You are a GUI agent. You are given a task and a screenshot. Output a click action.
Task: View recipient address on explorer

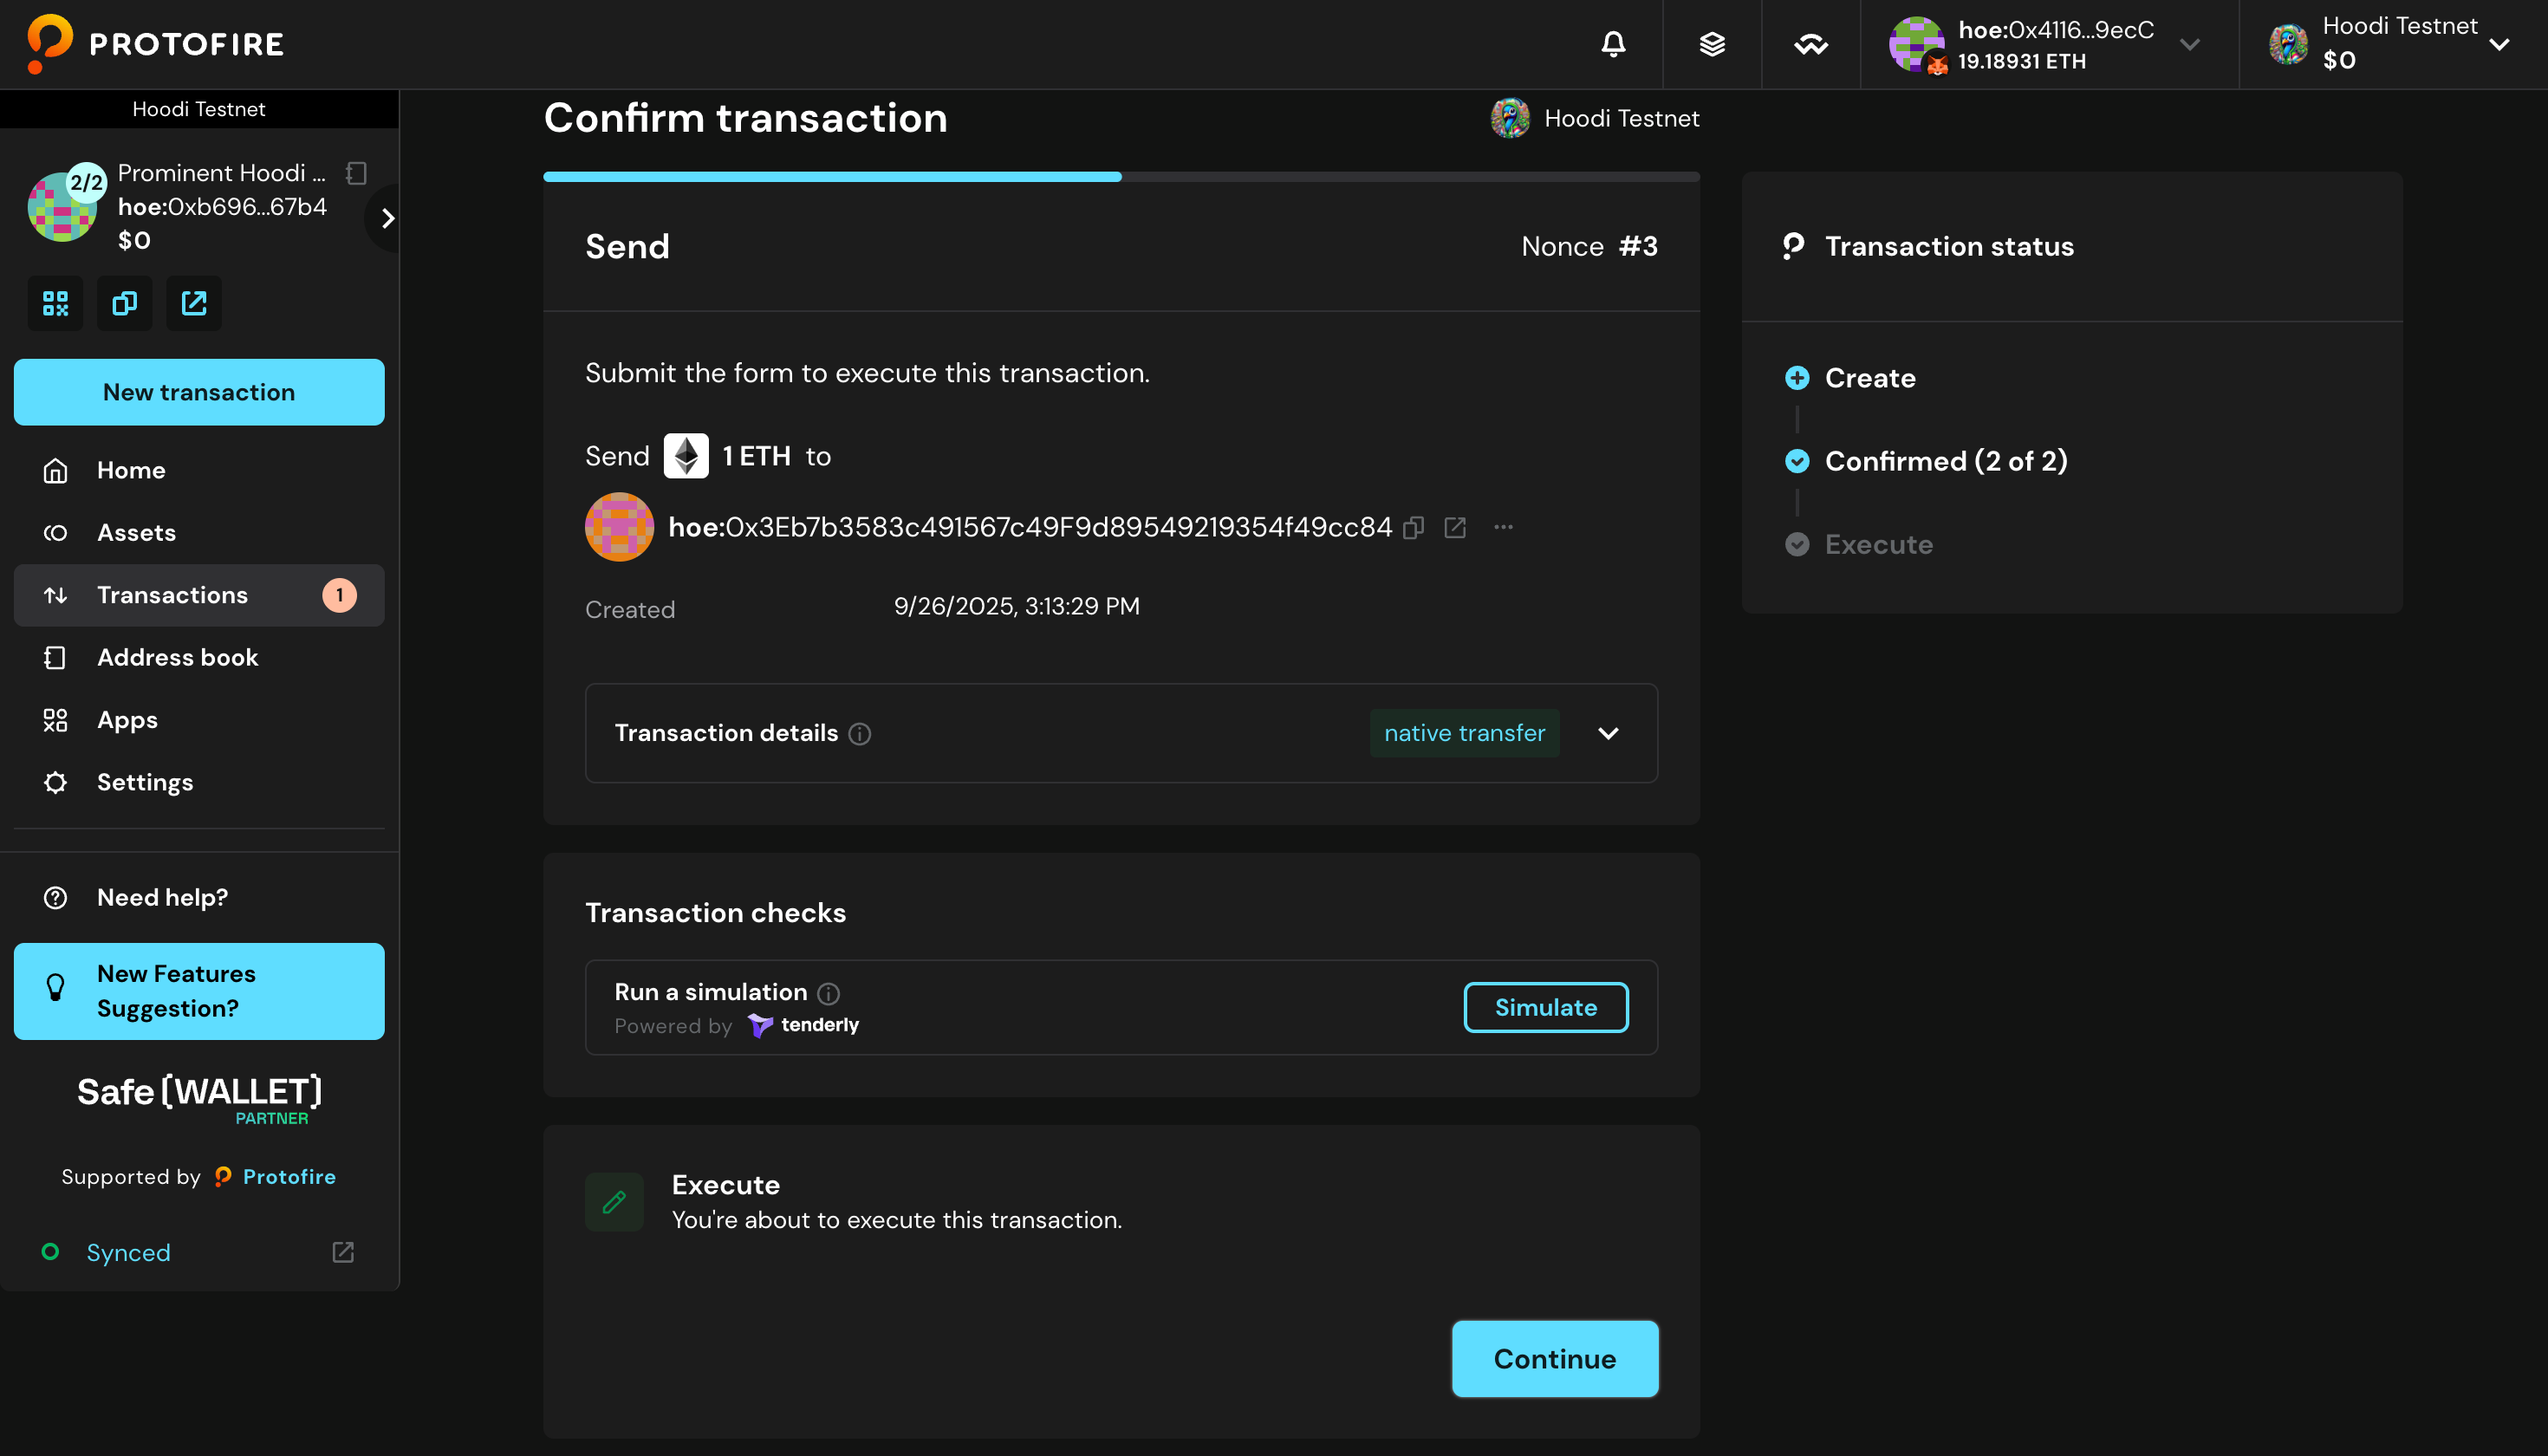pyautogui.click(x=1455, y=527)
